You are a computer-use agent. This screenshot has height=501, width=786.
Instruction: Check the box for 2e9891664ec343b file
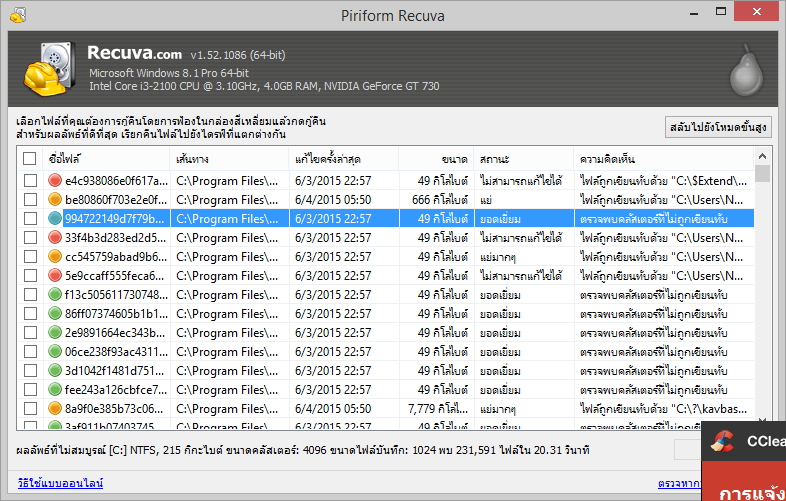(x=30, y=333)
